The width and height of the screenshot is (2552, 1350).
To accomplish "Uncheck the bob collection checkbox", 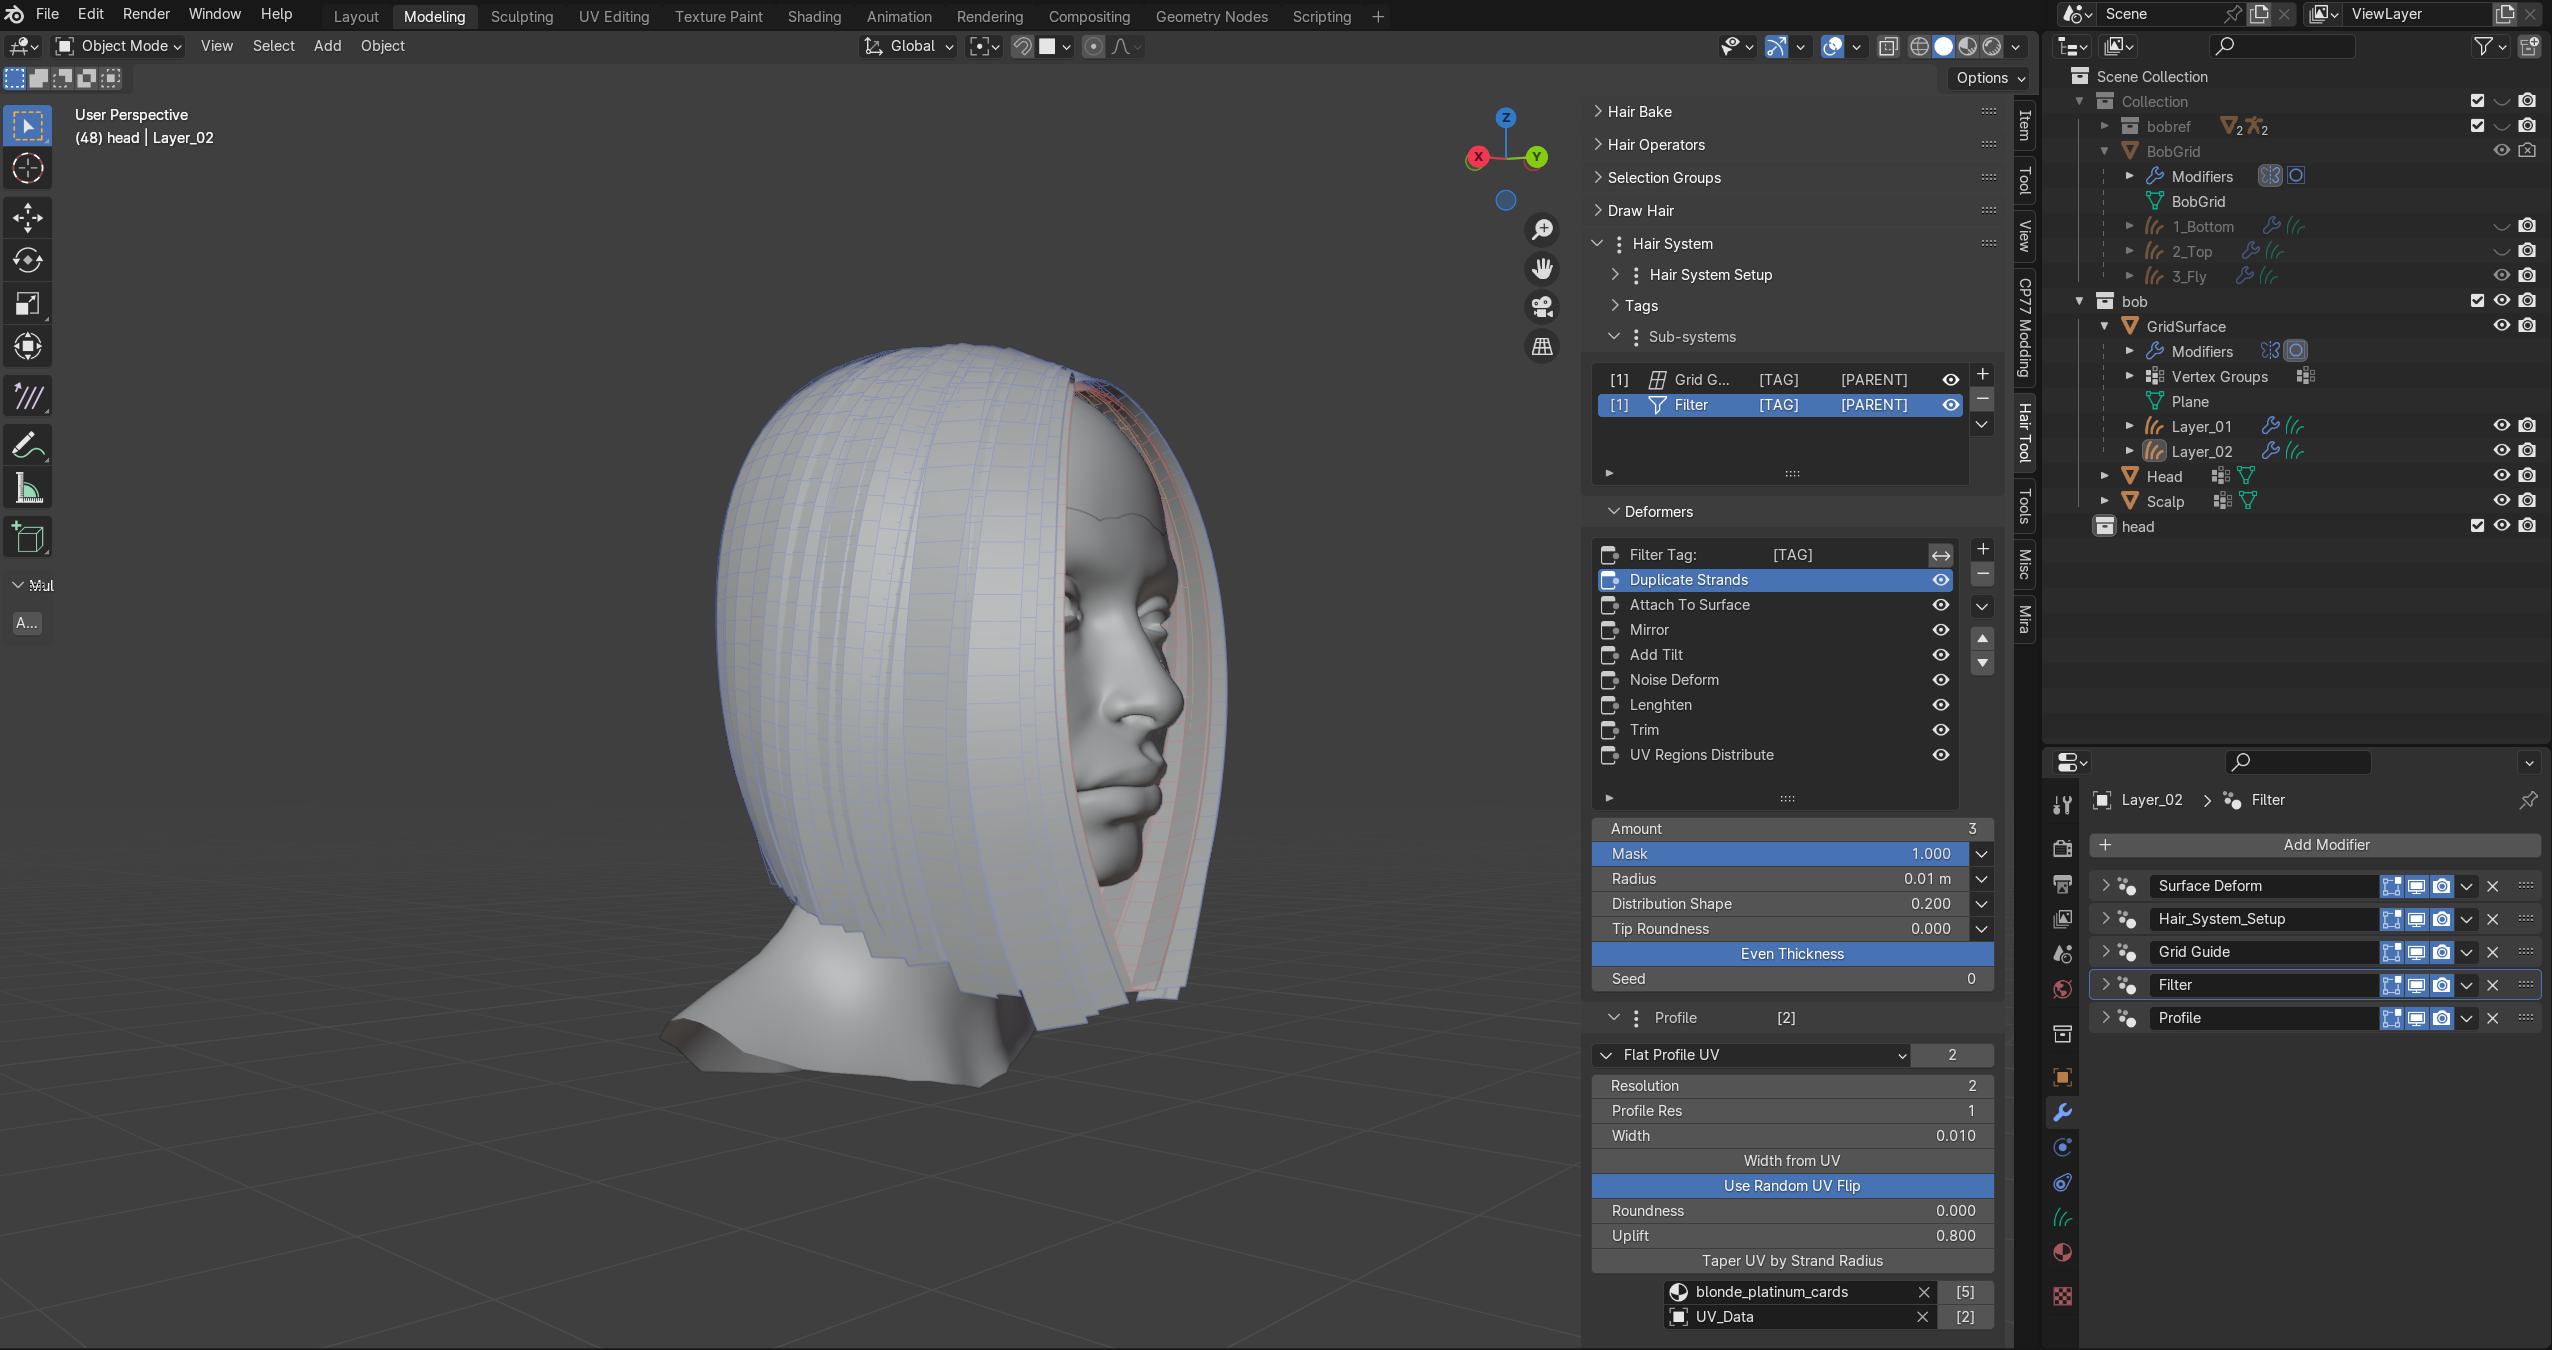I will (2477, 301).
